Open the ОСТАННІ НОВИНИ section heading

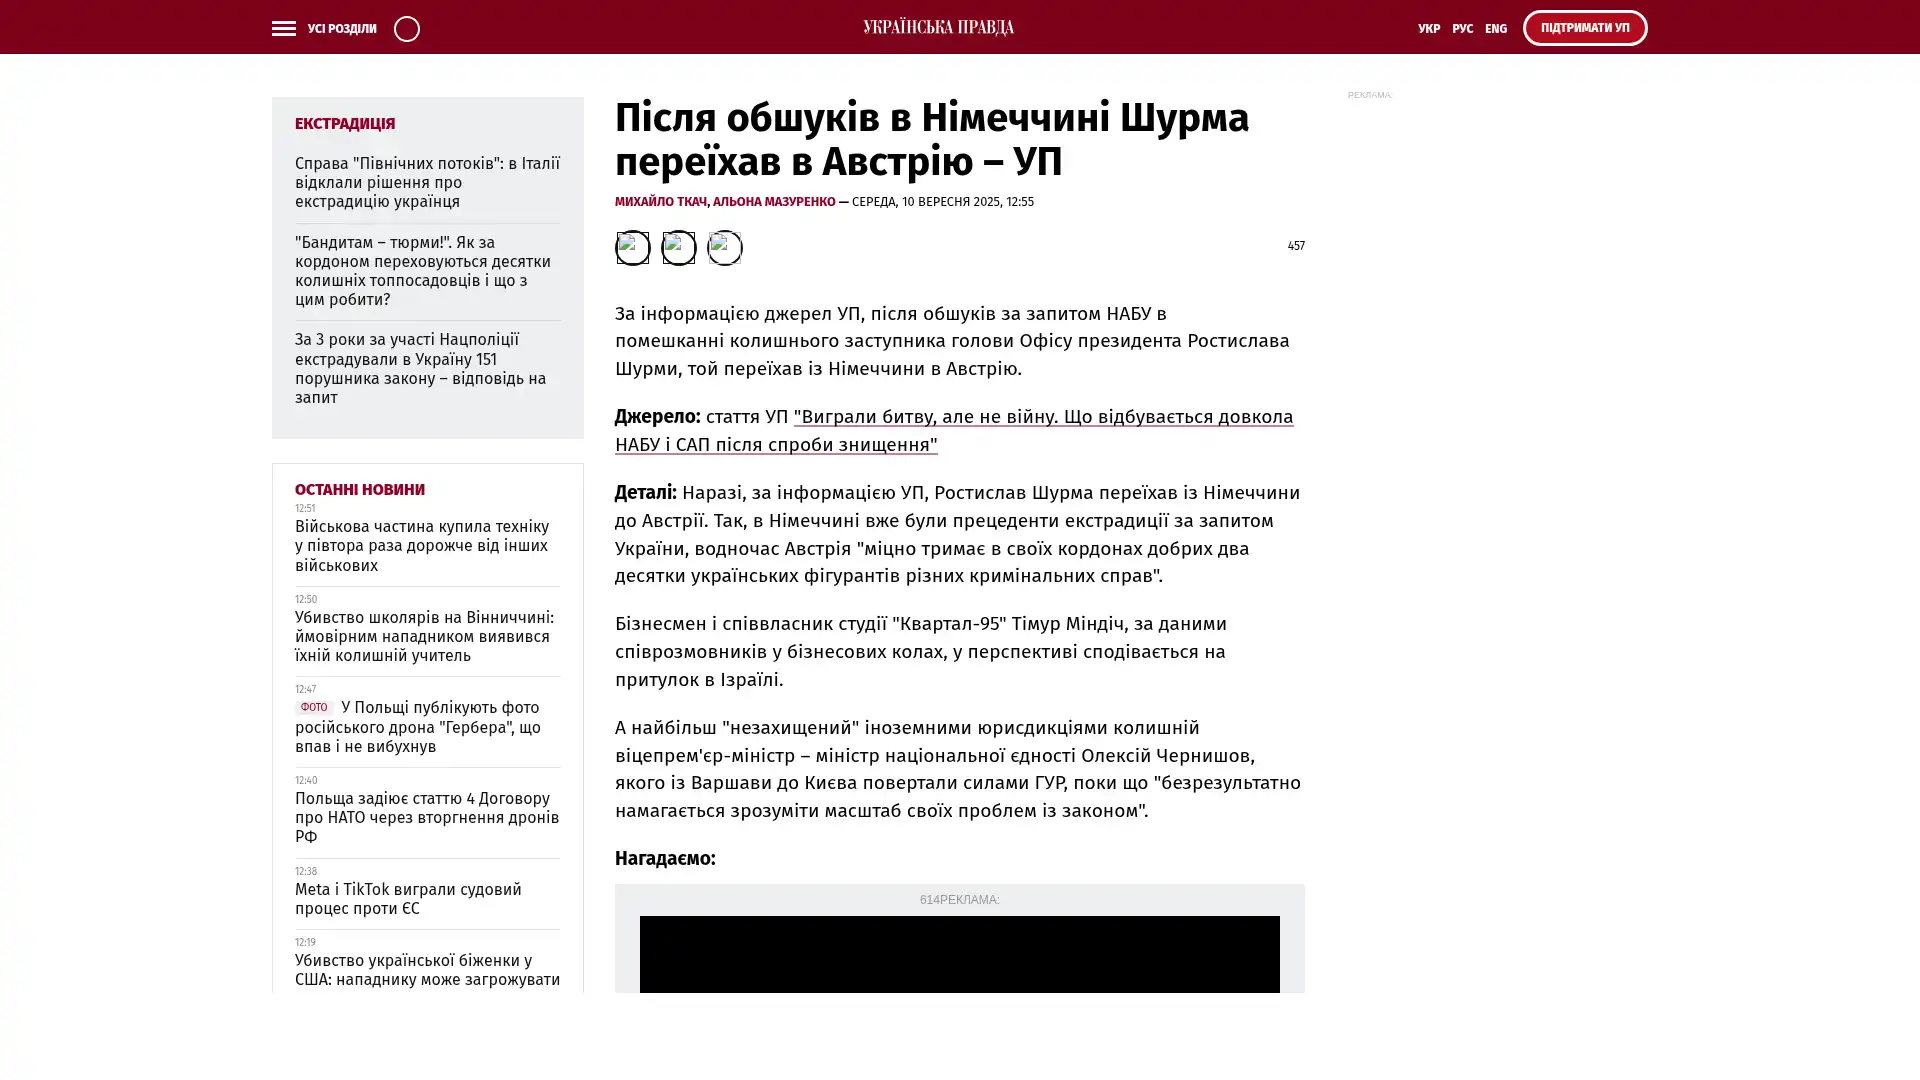tap(359, 489)
